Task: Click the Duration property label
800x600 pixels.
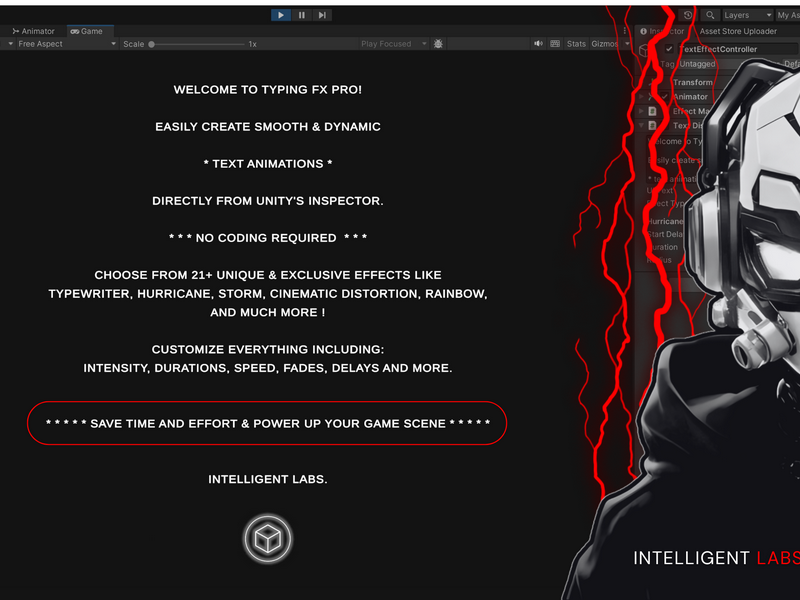Action: coord(662,247)
